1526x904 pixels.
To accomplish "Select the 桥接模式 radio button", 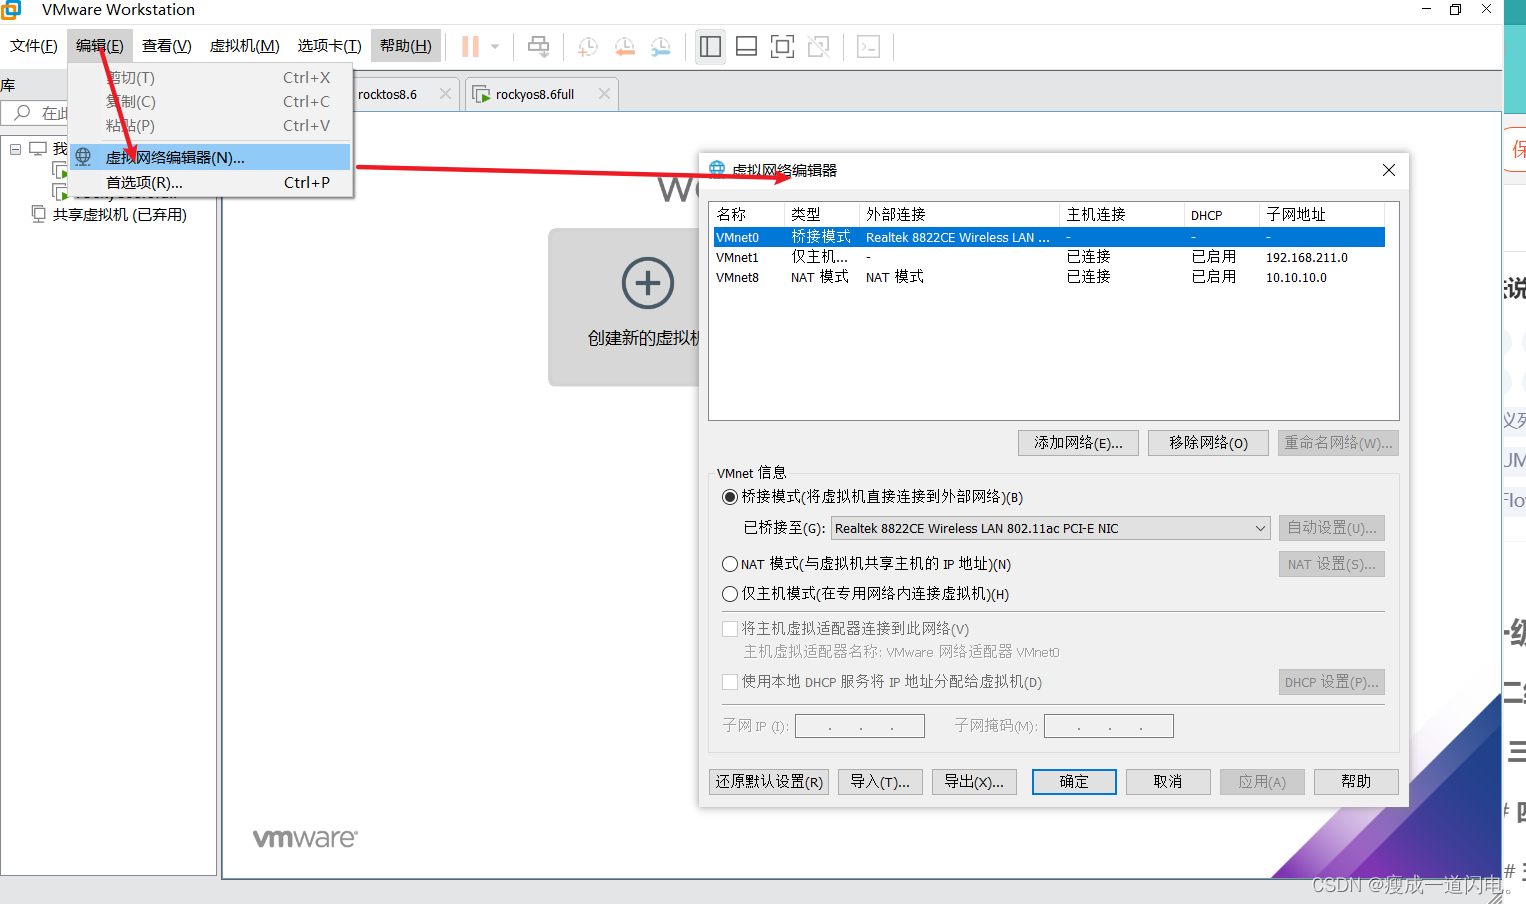I will [730, 497].
